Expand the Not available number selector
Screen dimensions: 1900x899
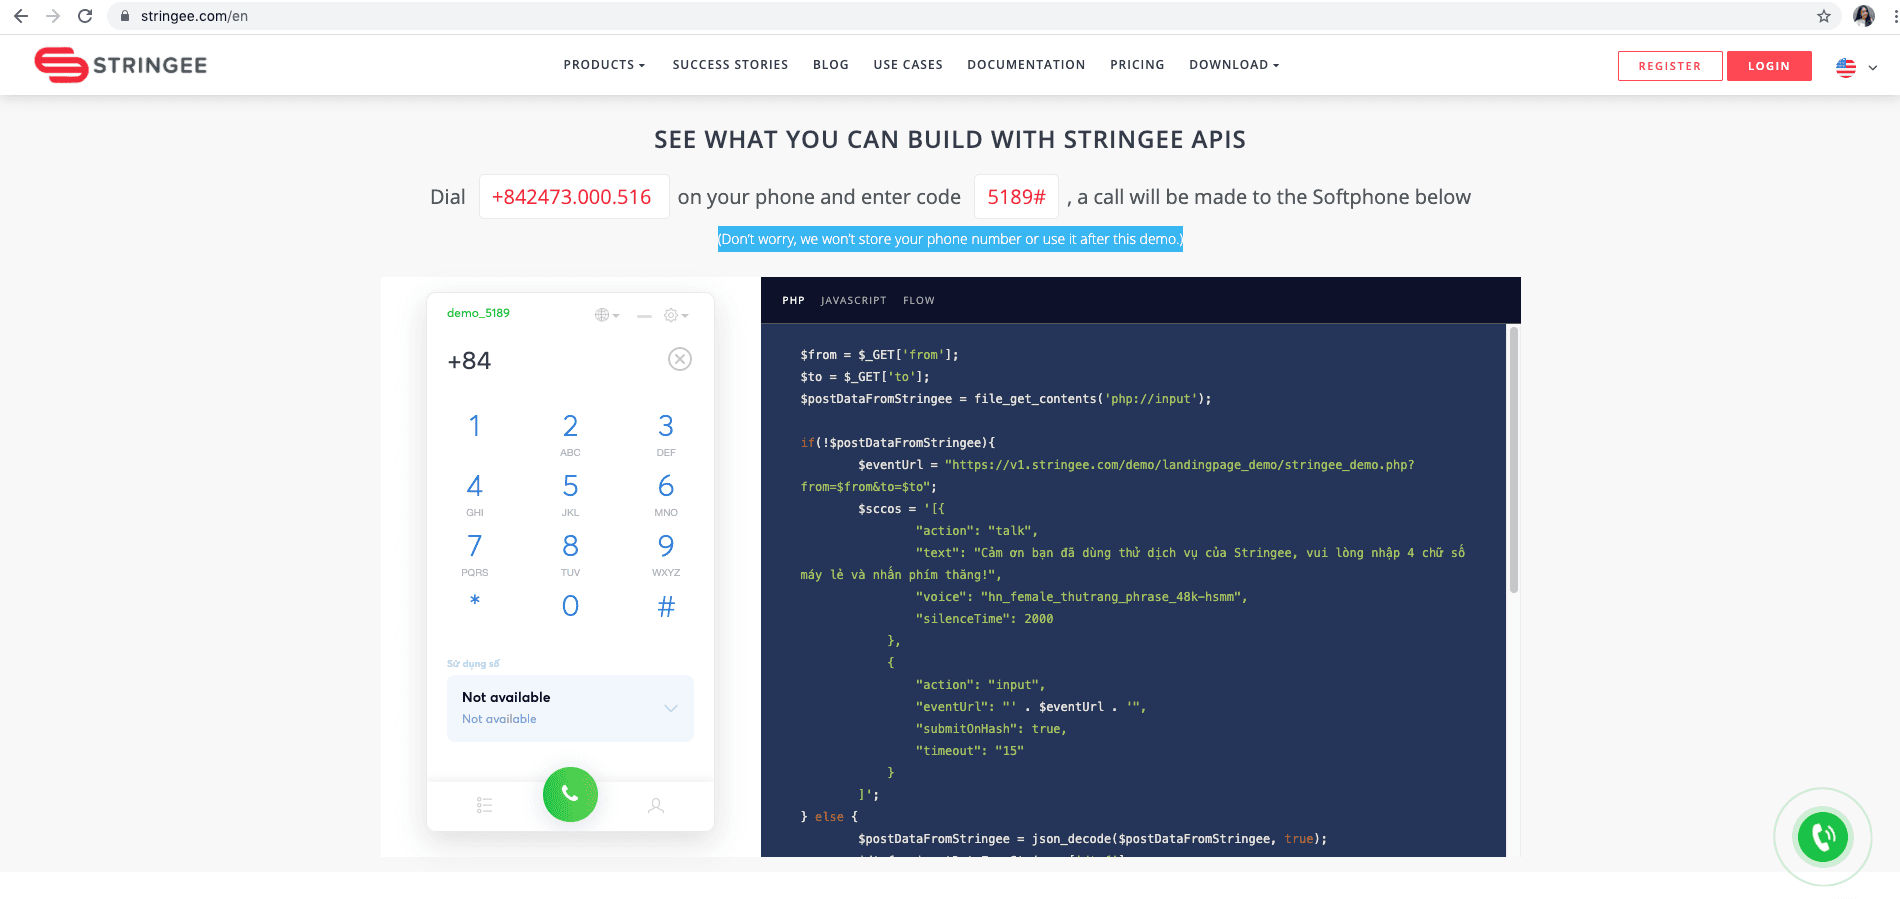pyautogui.click(x=570, y=708)
